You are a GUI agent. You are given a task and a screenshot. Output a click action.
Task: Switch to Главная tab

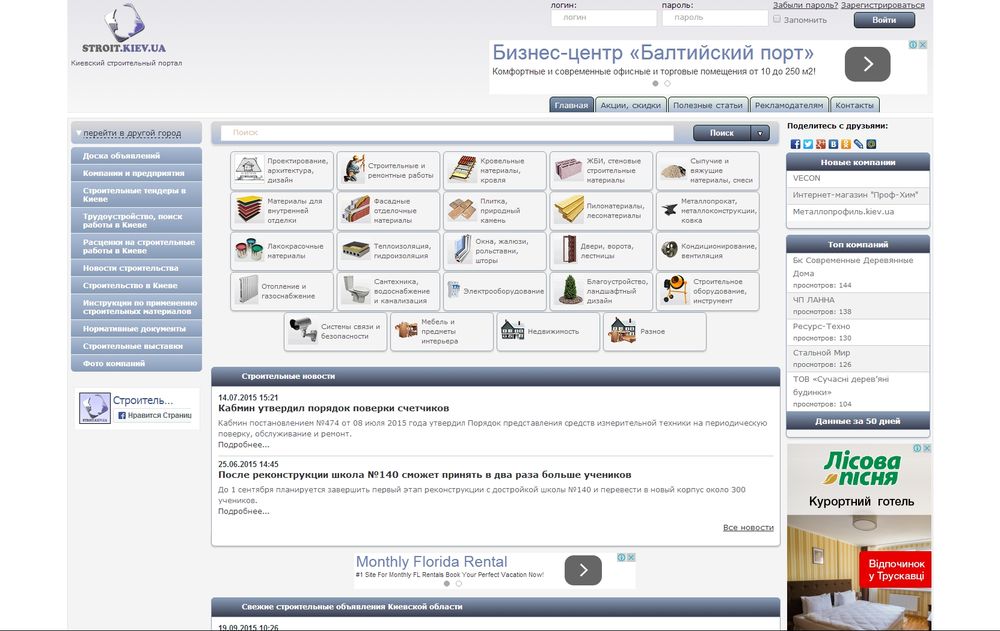pyautogui.click(x=571, y=105)
